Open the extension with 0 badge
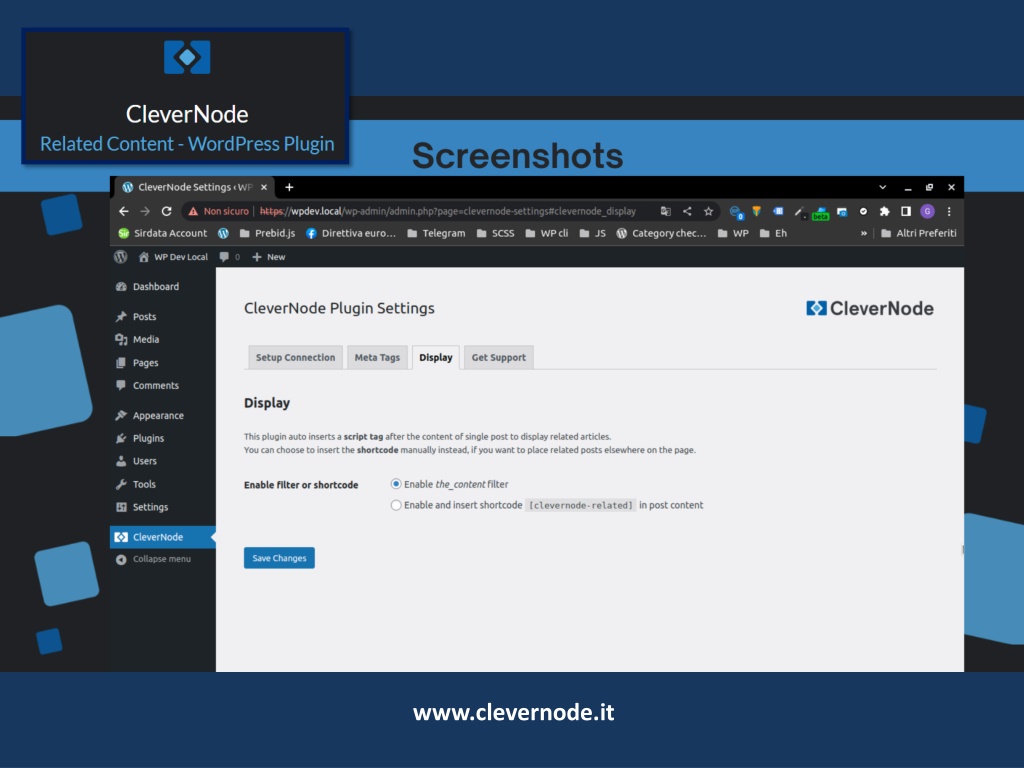Screen dimensions: 1024x768 (735, 212)
